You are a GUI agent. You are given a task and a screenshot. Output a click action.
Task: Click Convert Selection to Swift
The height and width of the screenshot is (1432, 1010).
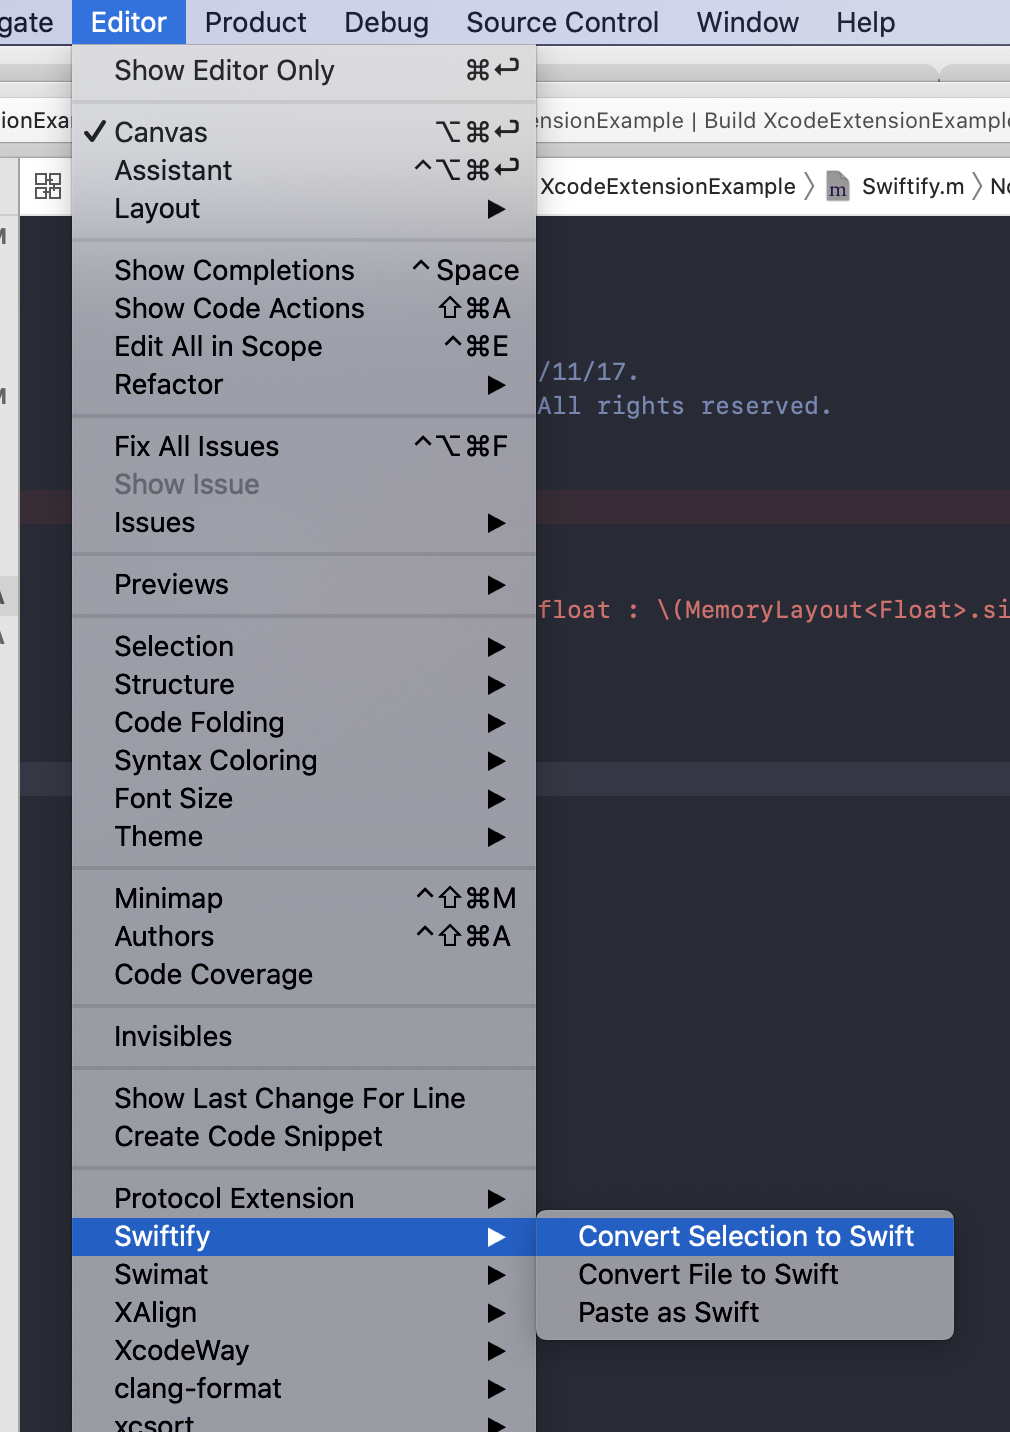pos(745,1236)
